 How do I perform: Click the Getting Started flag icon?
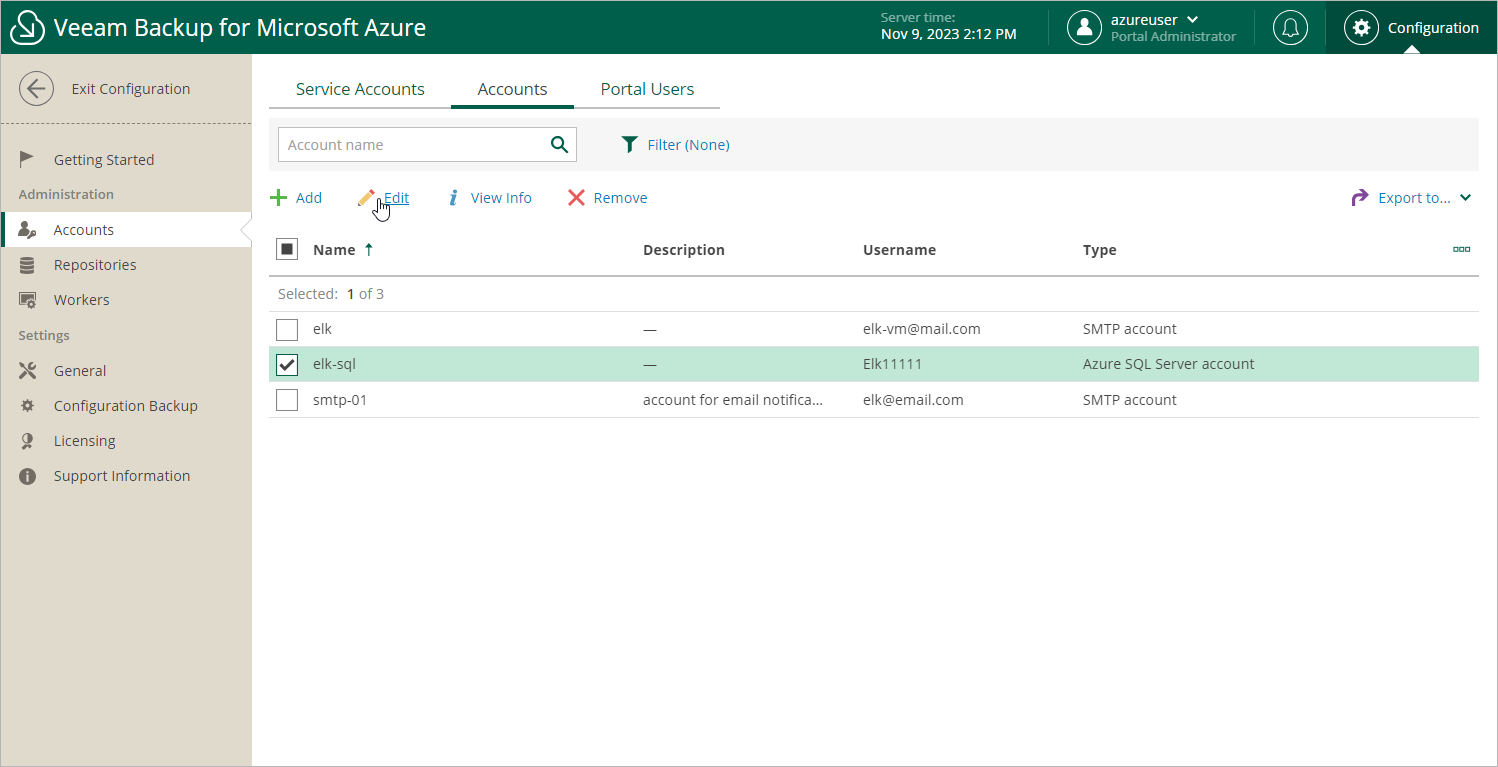(x=28, y=159)
